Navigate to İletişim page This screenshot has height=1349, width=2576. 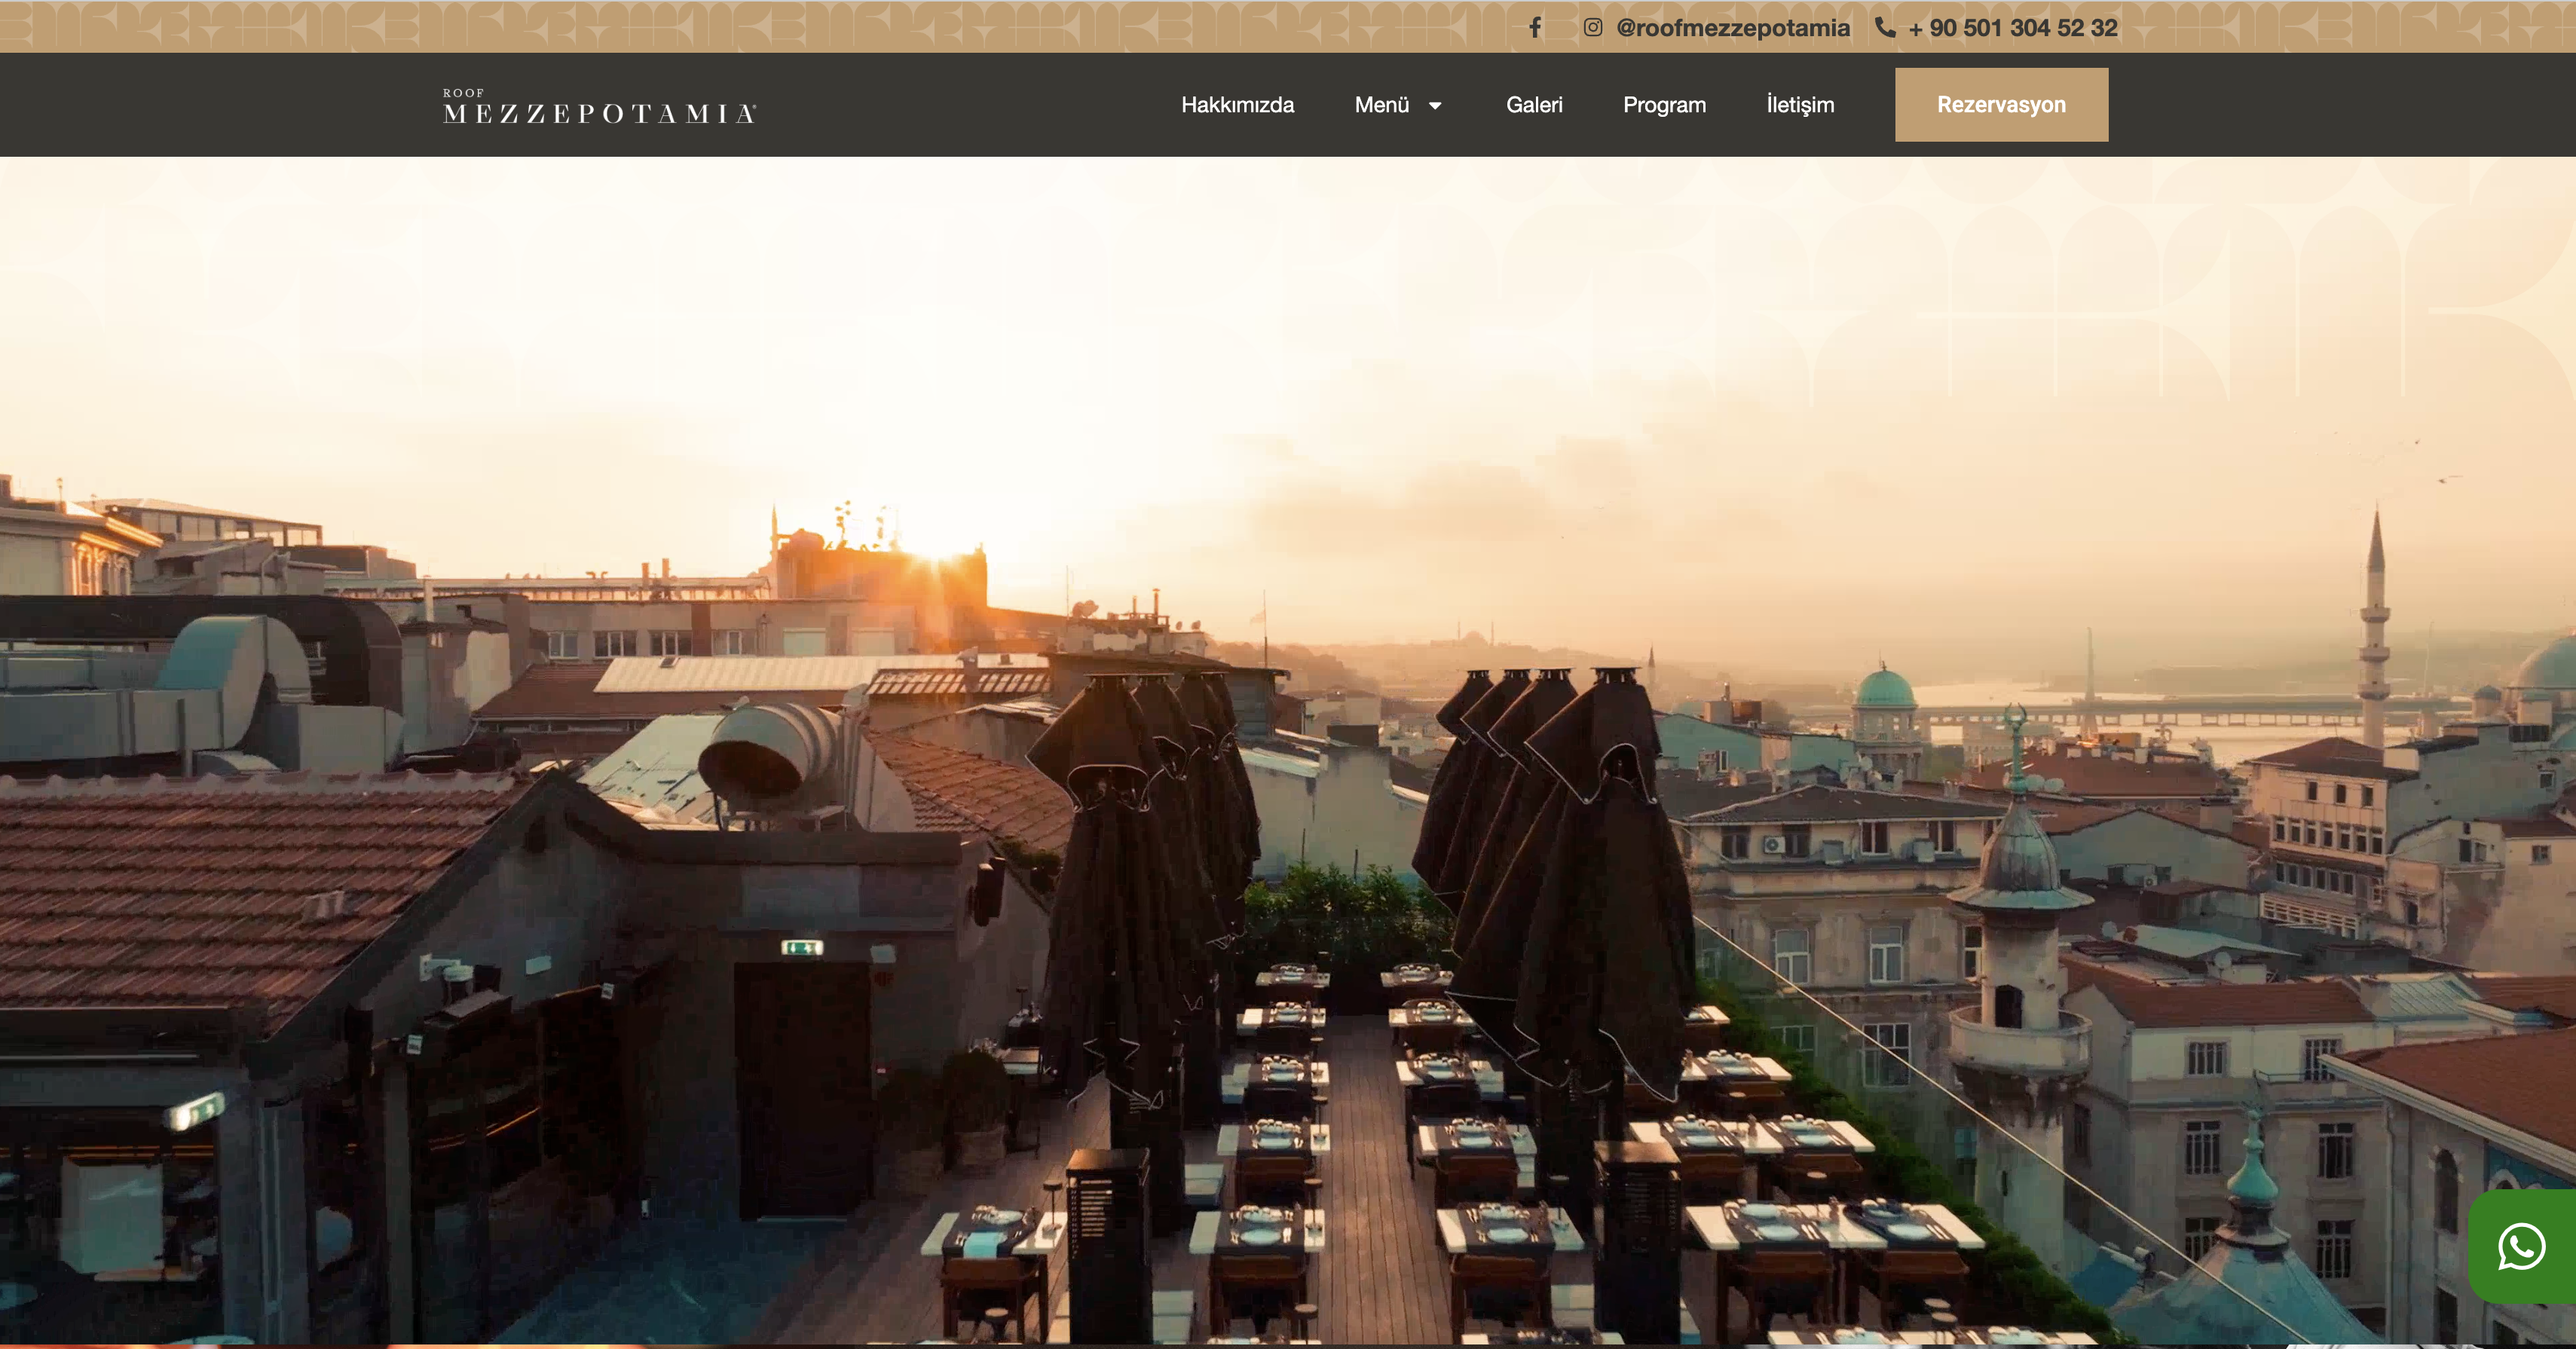[1800, 105]
